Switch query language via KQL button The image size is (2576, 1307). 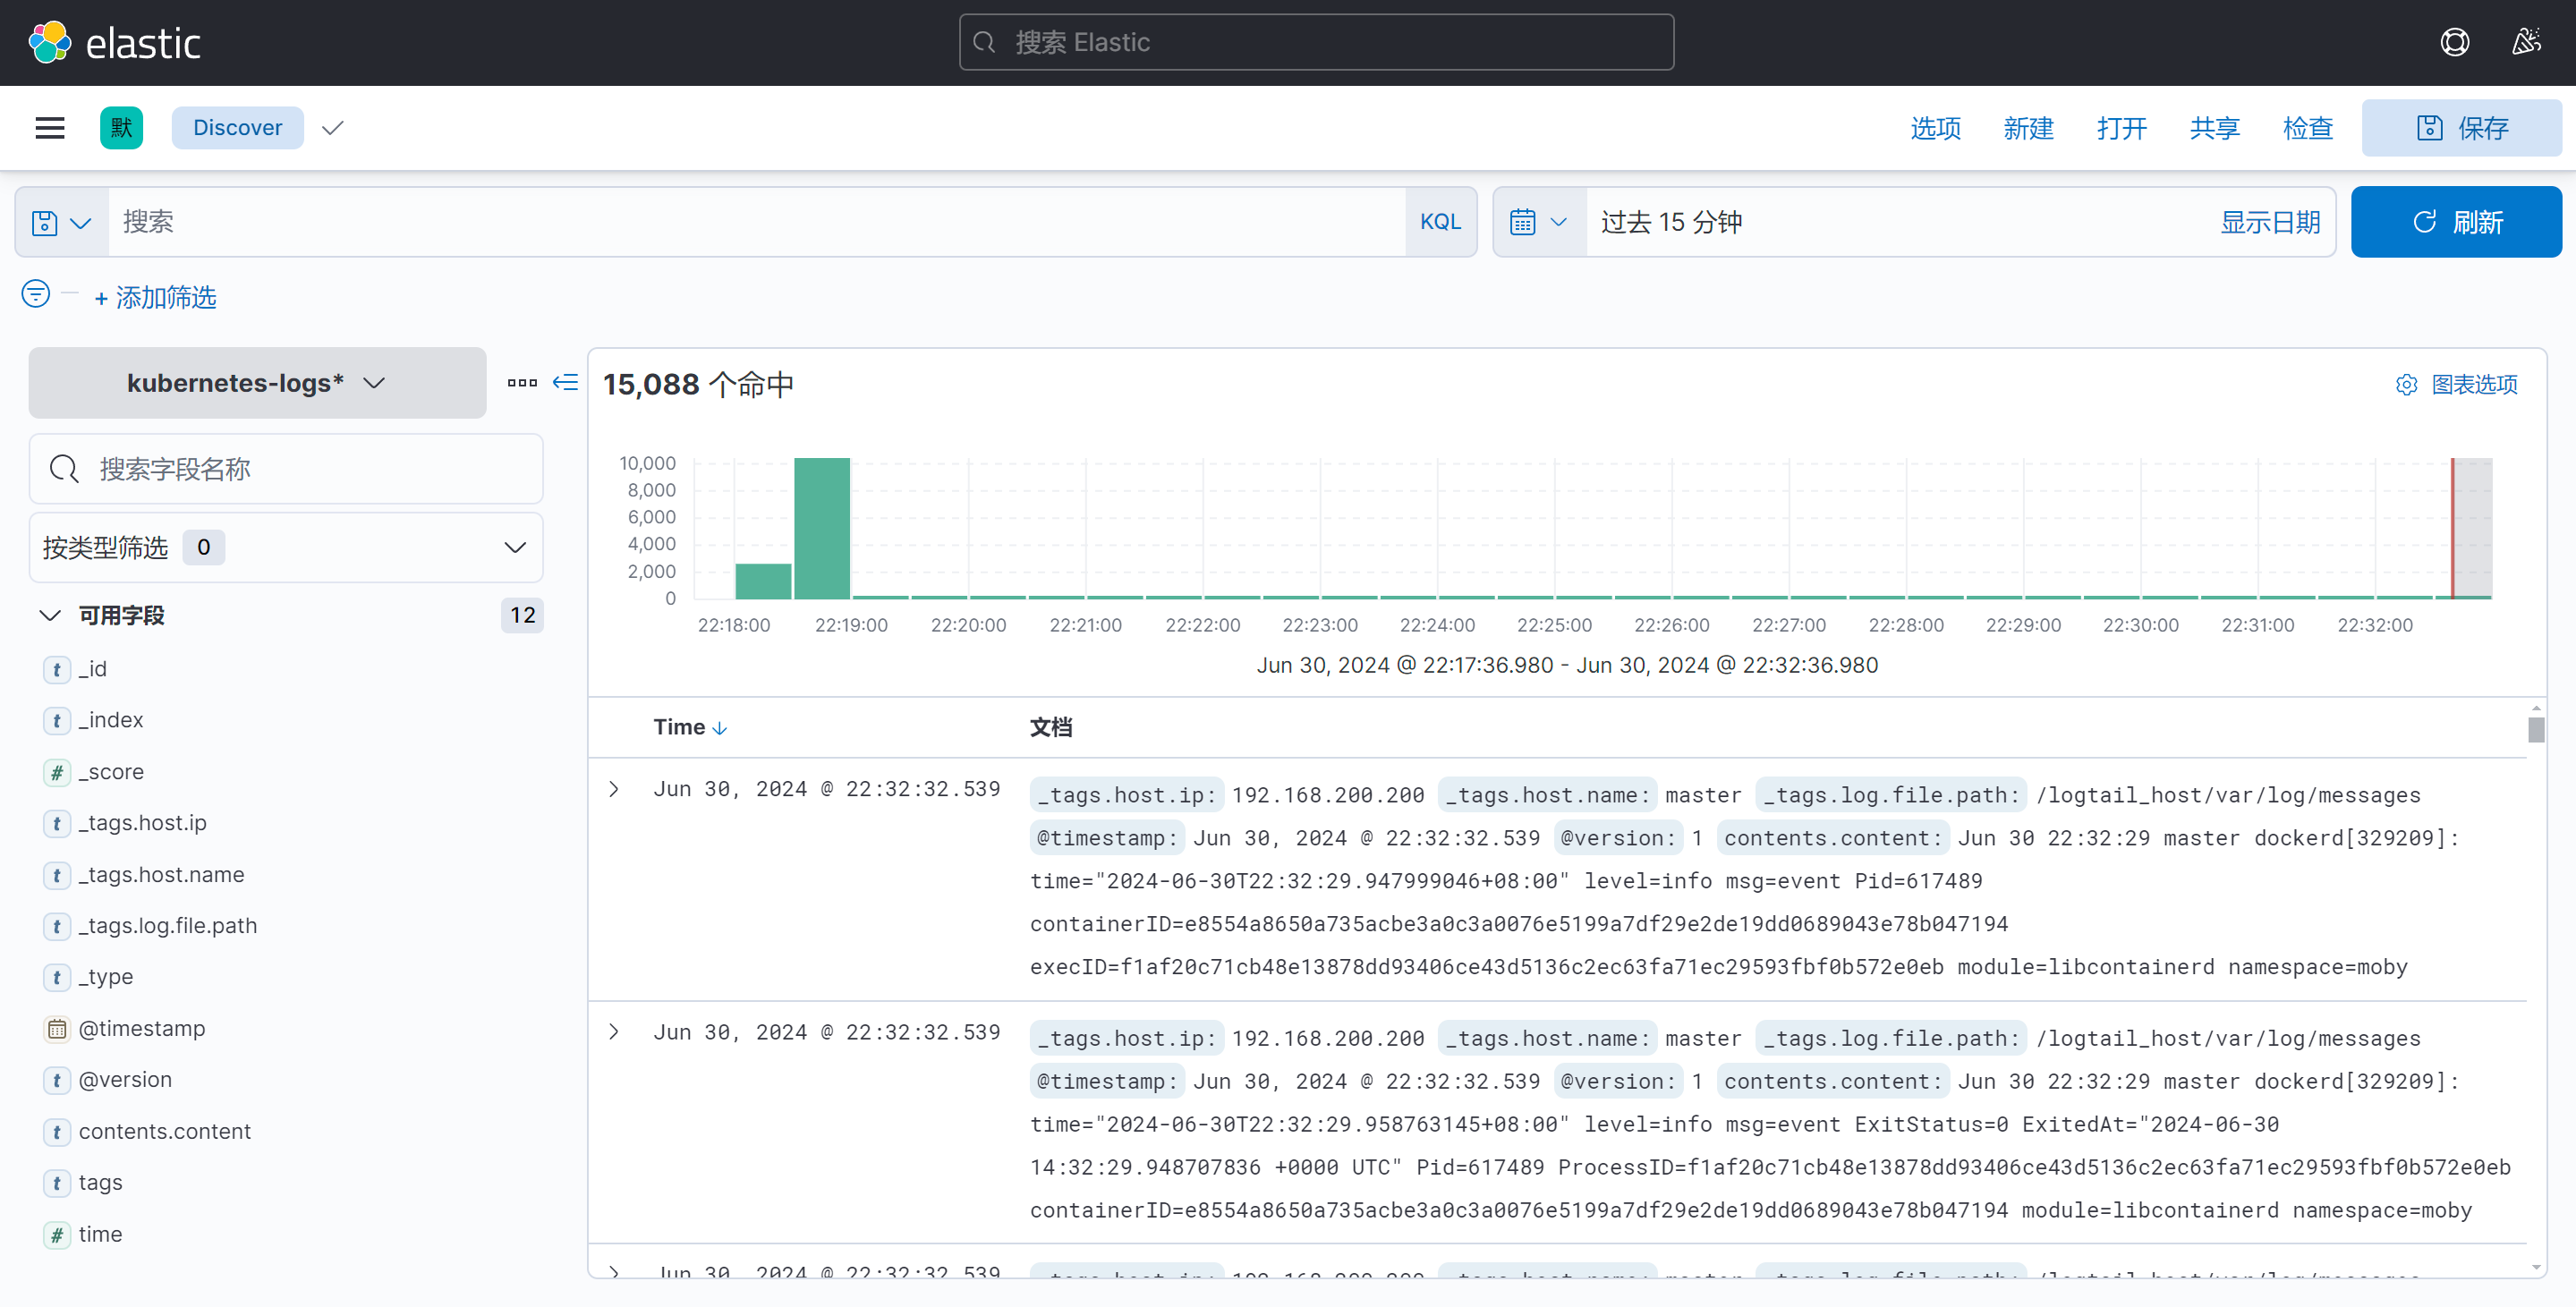pos(1440,222)
